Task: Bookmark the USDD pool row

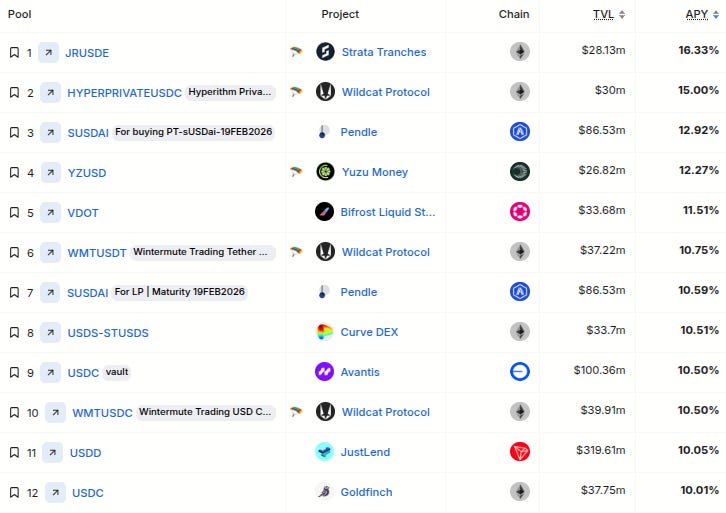Action: tap(14, 452)
